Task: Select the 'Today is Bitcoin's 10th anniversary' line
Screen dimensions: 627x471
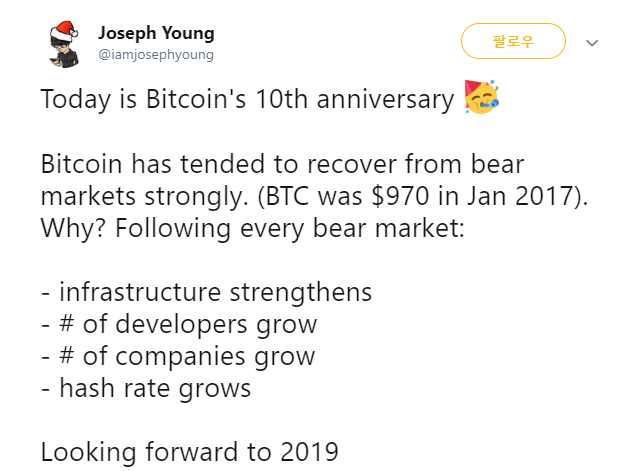Action: 247,99
